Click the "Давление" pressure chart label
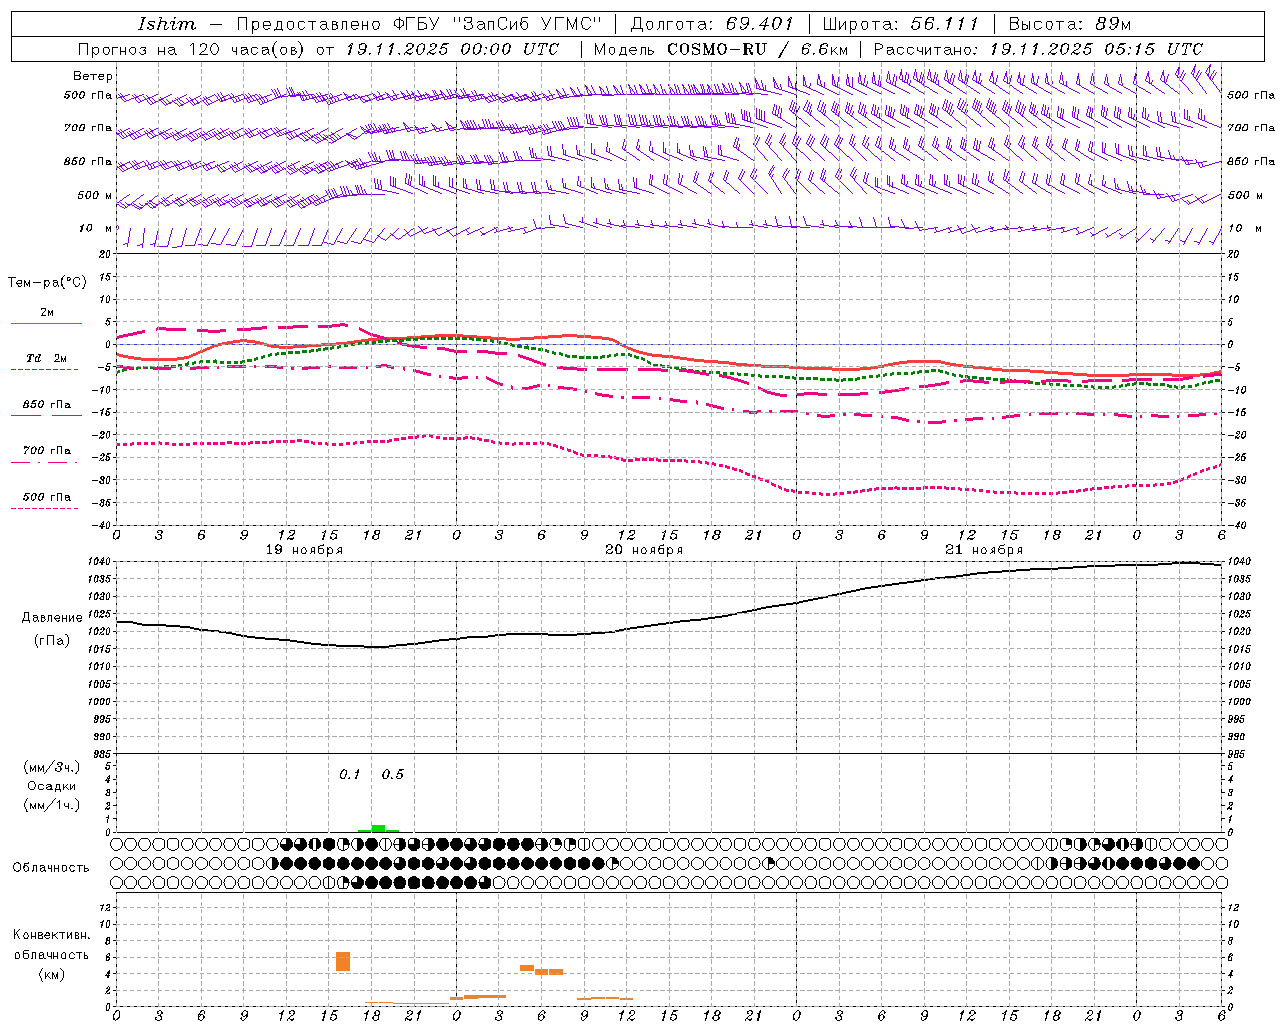 click(52, 618)
